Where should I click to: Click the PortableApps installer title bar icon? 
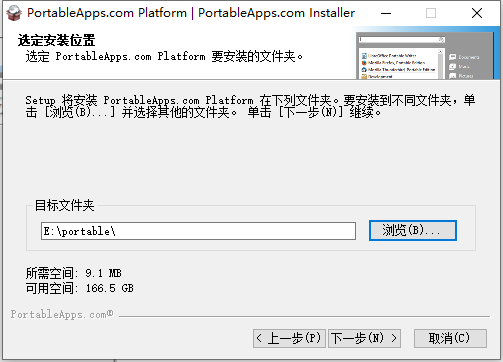pos(14,13)
